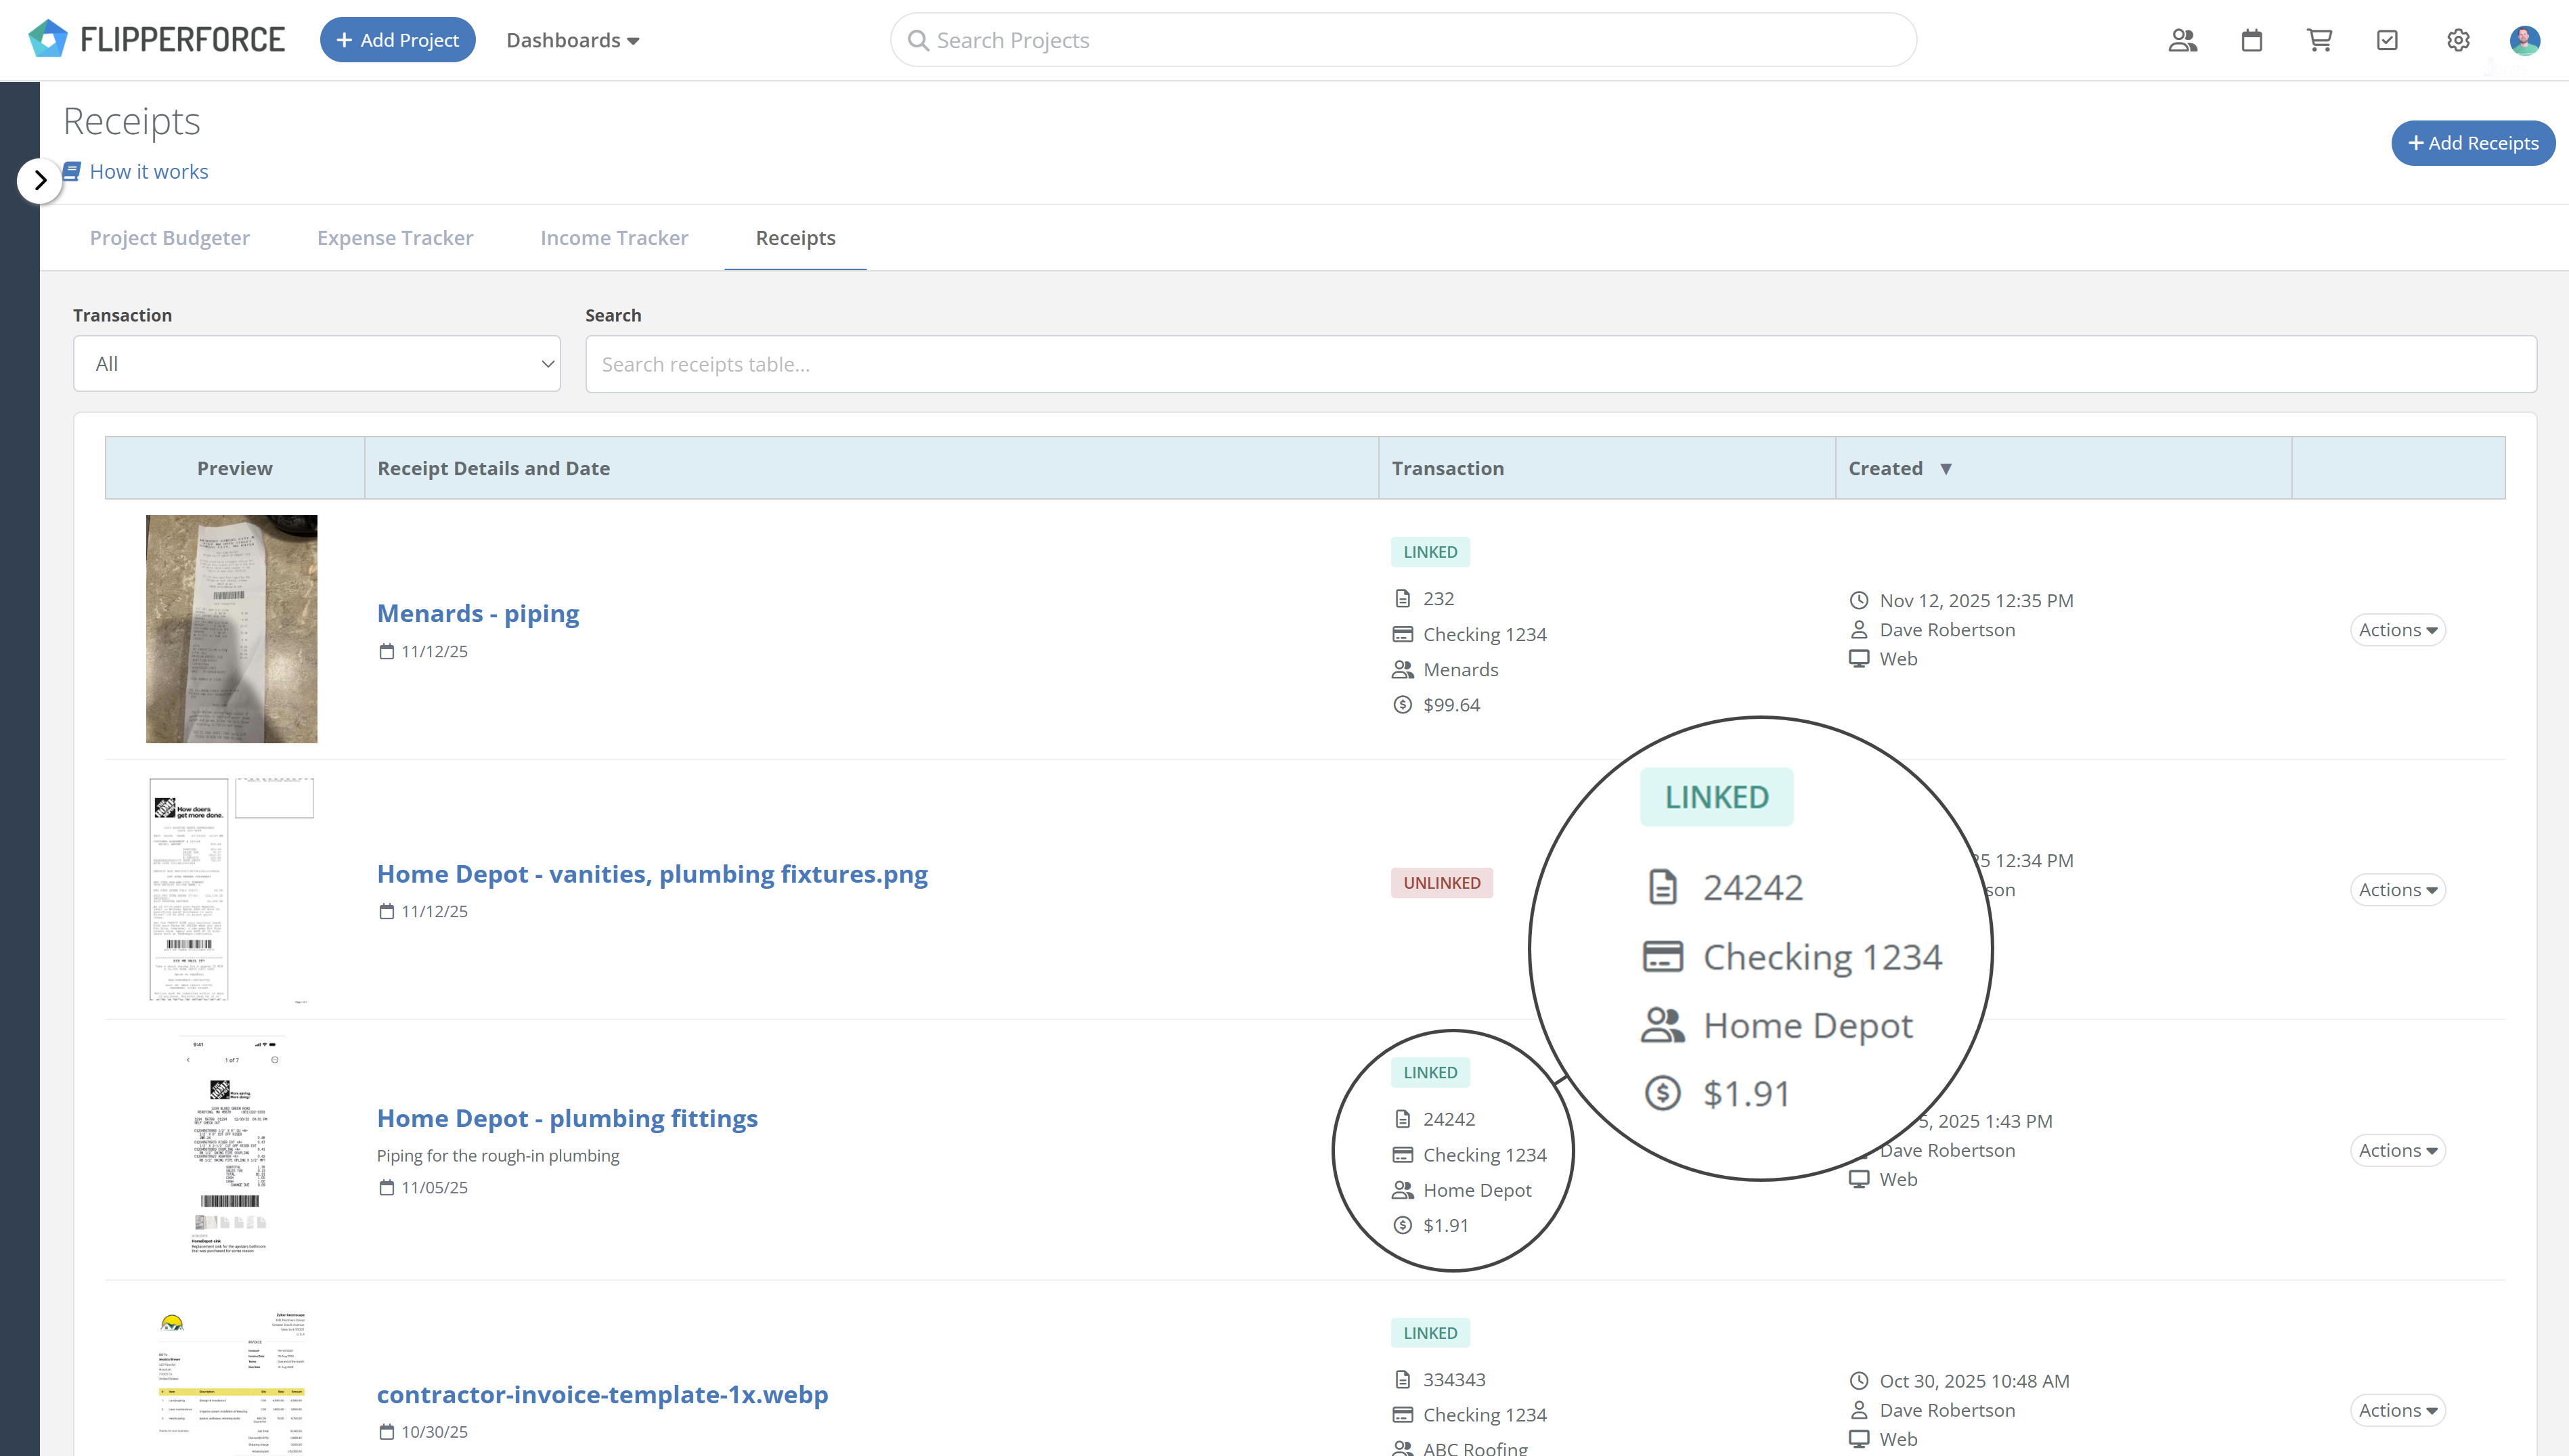Screen dimensions: 2569x1456
Task: Switch to the Project Budgeter tab
Action: tap(169, 238)
